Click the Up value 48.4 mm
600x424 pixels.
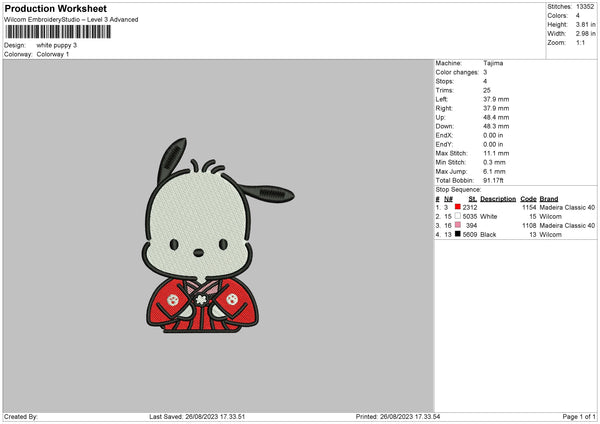[496, 117]
